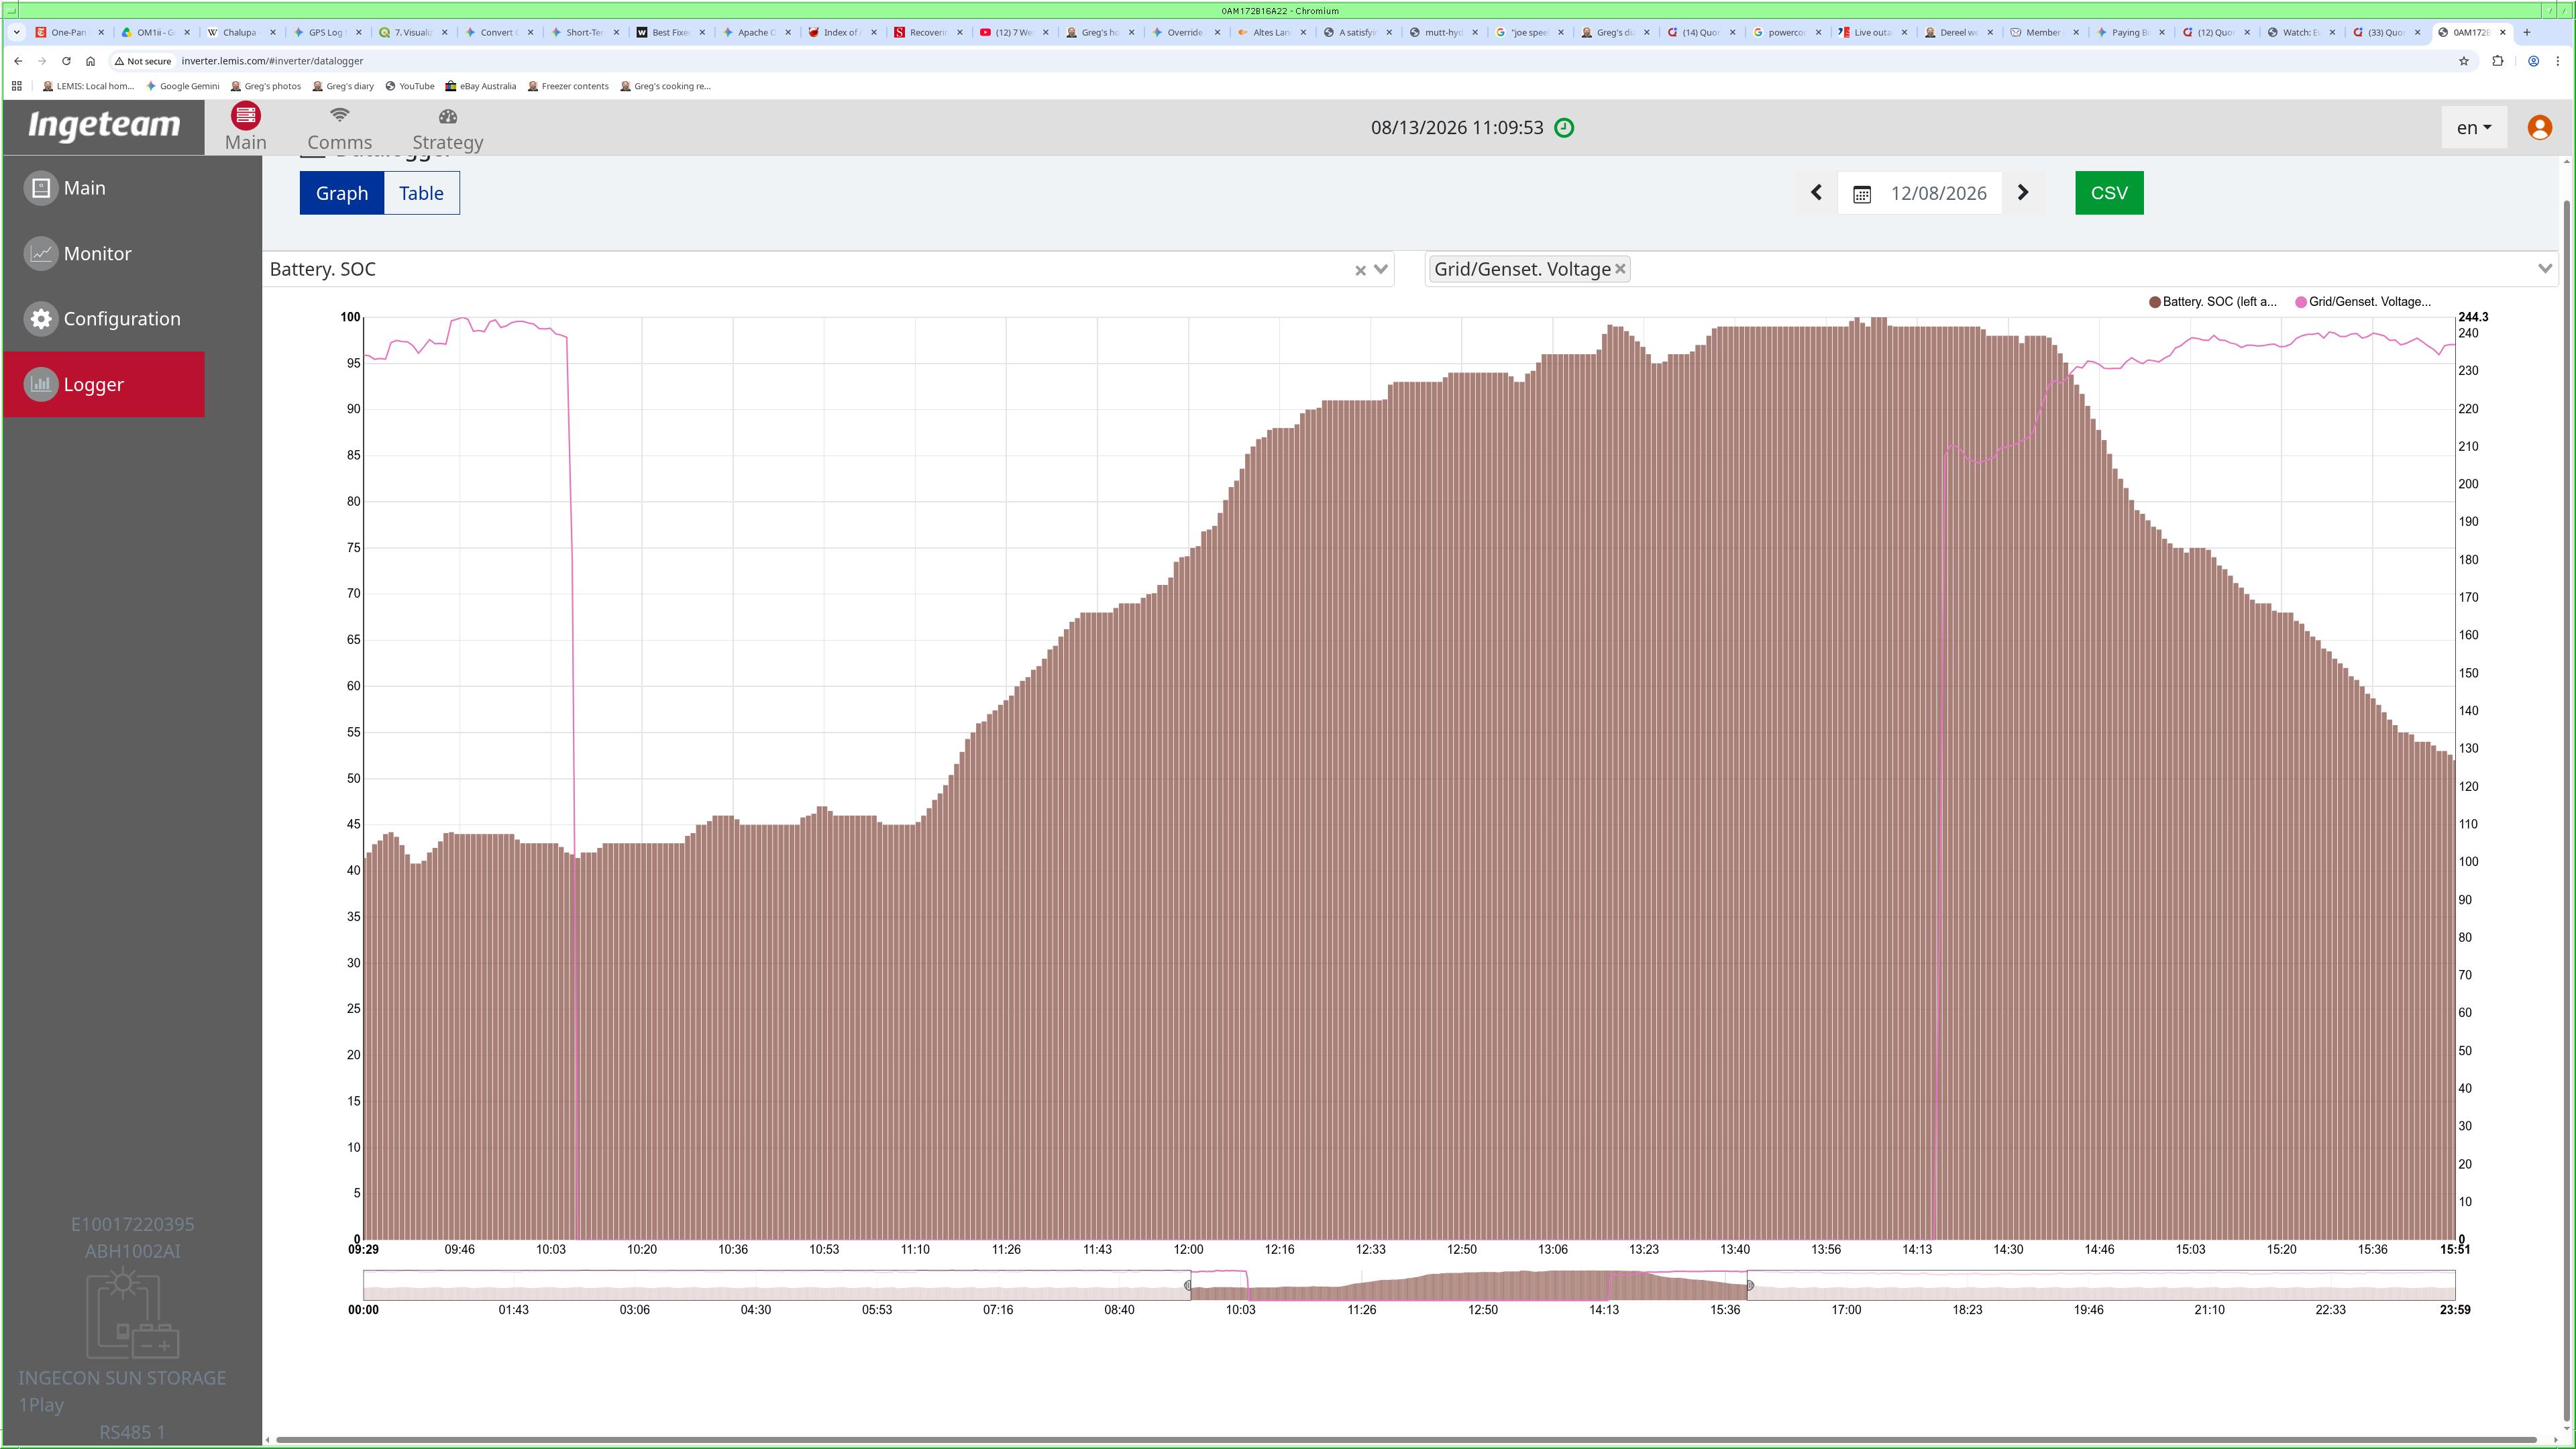
Task: Open the Extensions puzzle icon
Action: [2498, 61]
